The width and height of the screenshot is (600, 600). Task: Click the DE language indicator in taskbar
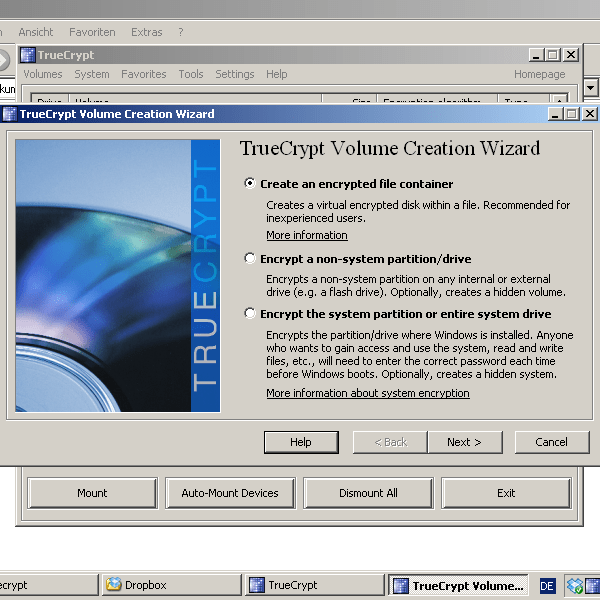pos(547,586)
